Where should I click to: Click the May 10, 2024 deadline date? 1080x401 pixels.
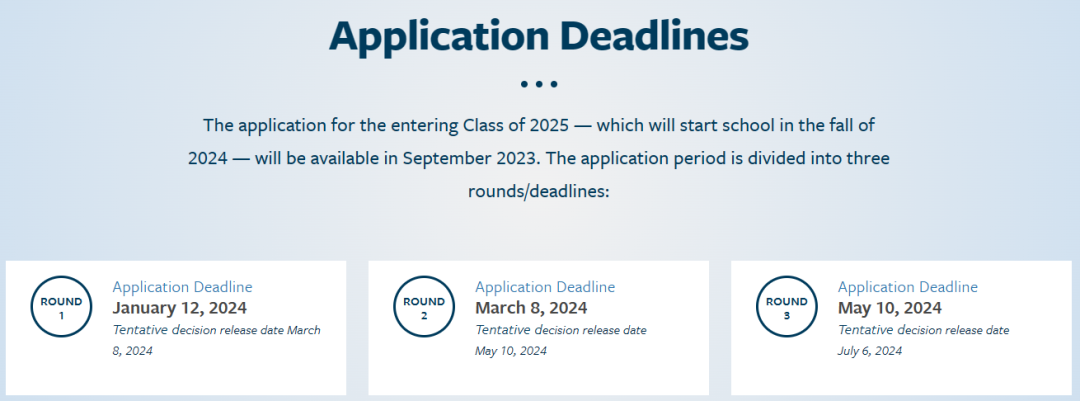point(890,307)
